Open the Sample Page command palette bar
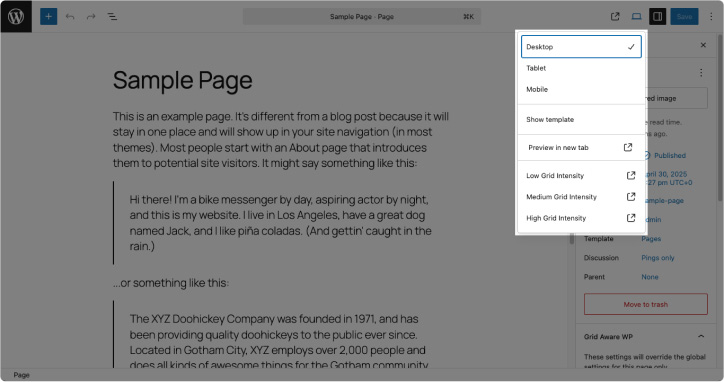 pos(362,17)
